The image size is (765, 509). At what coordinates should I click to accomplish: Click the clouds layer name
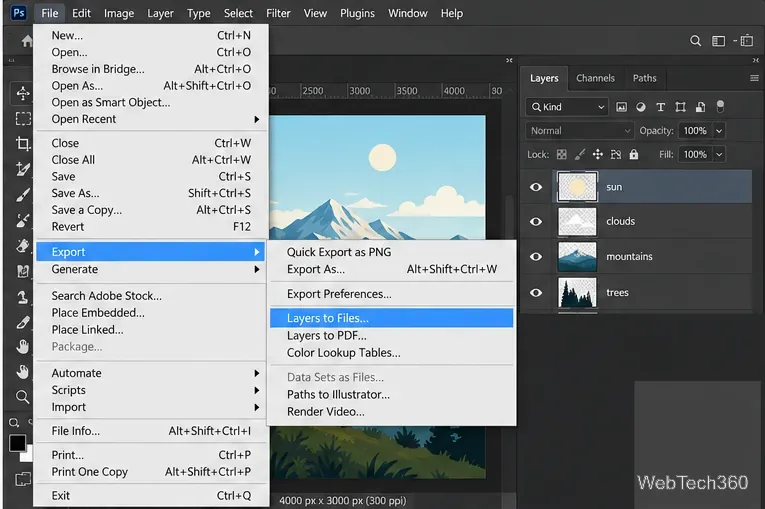621,222
